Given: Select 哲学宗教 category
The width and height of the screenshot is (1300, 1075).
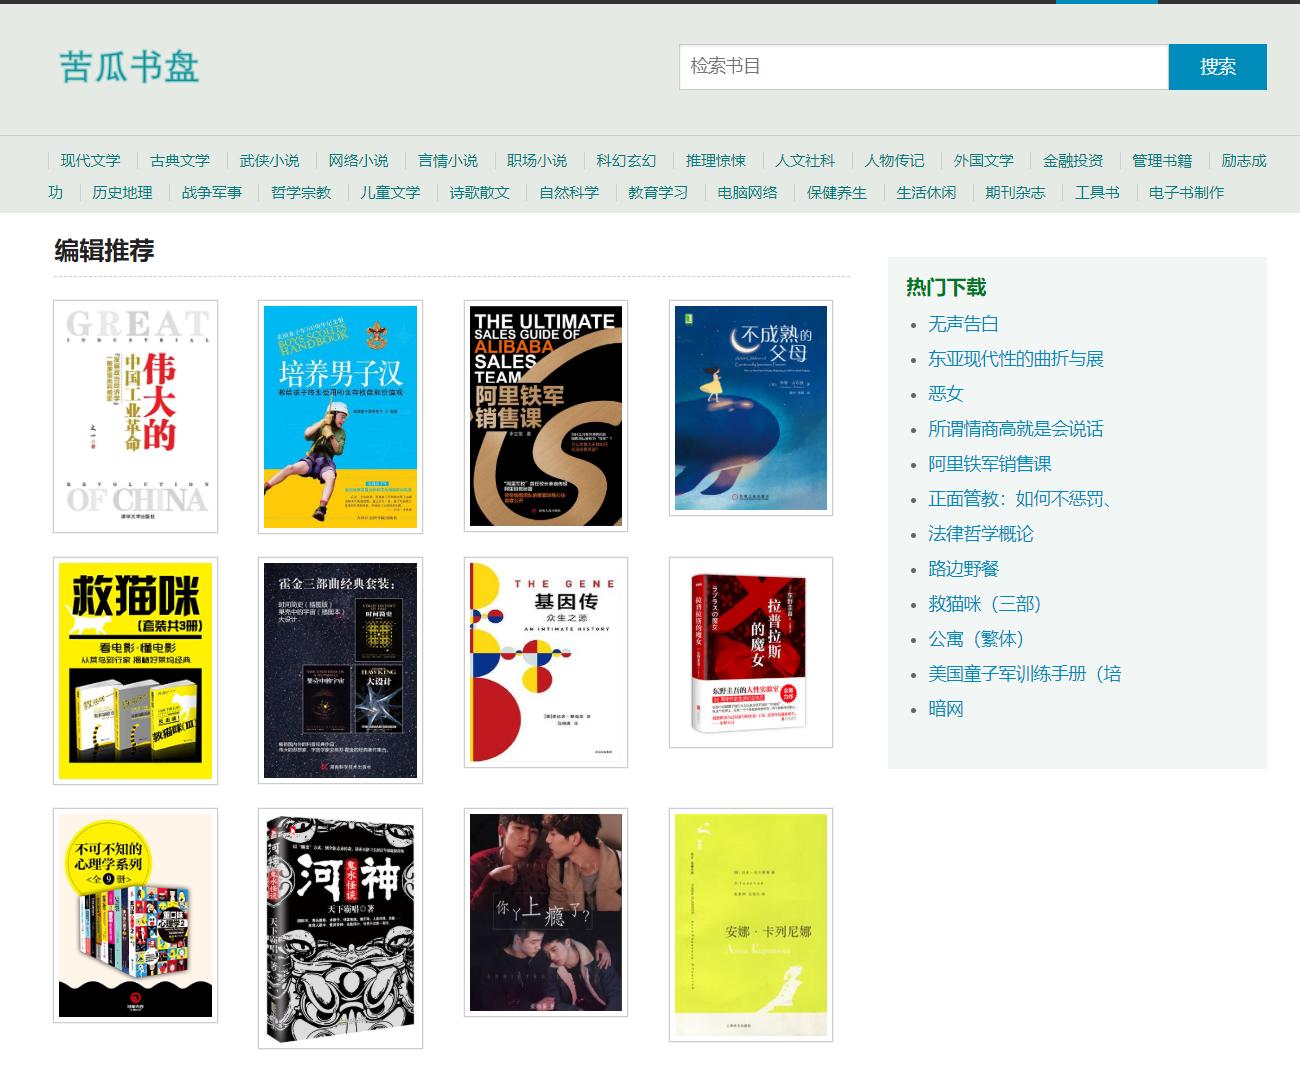Looking at the screenshot, I should click(x=301, y=193).
